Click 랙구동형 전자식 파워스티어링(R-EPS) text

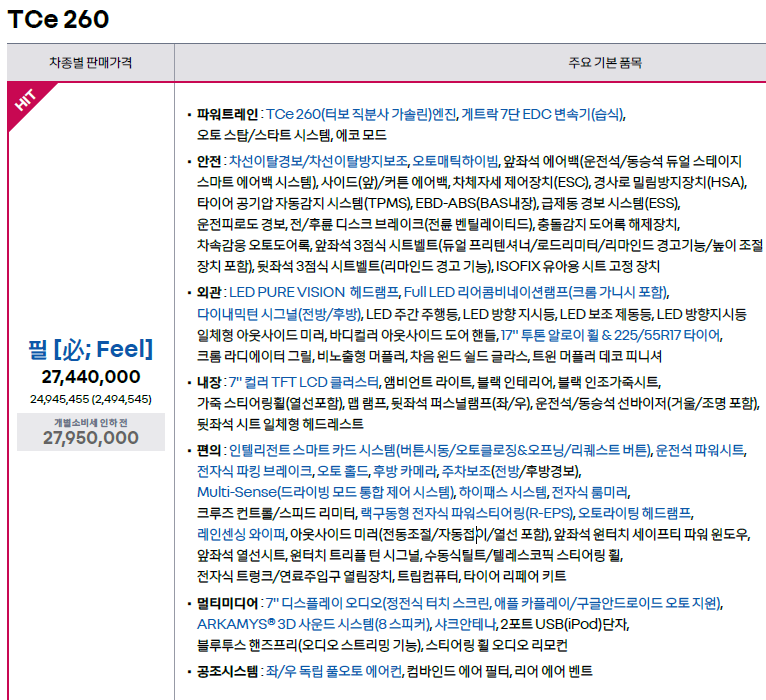tap(467, 513)
